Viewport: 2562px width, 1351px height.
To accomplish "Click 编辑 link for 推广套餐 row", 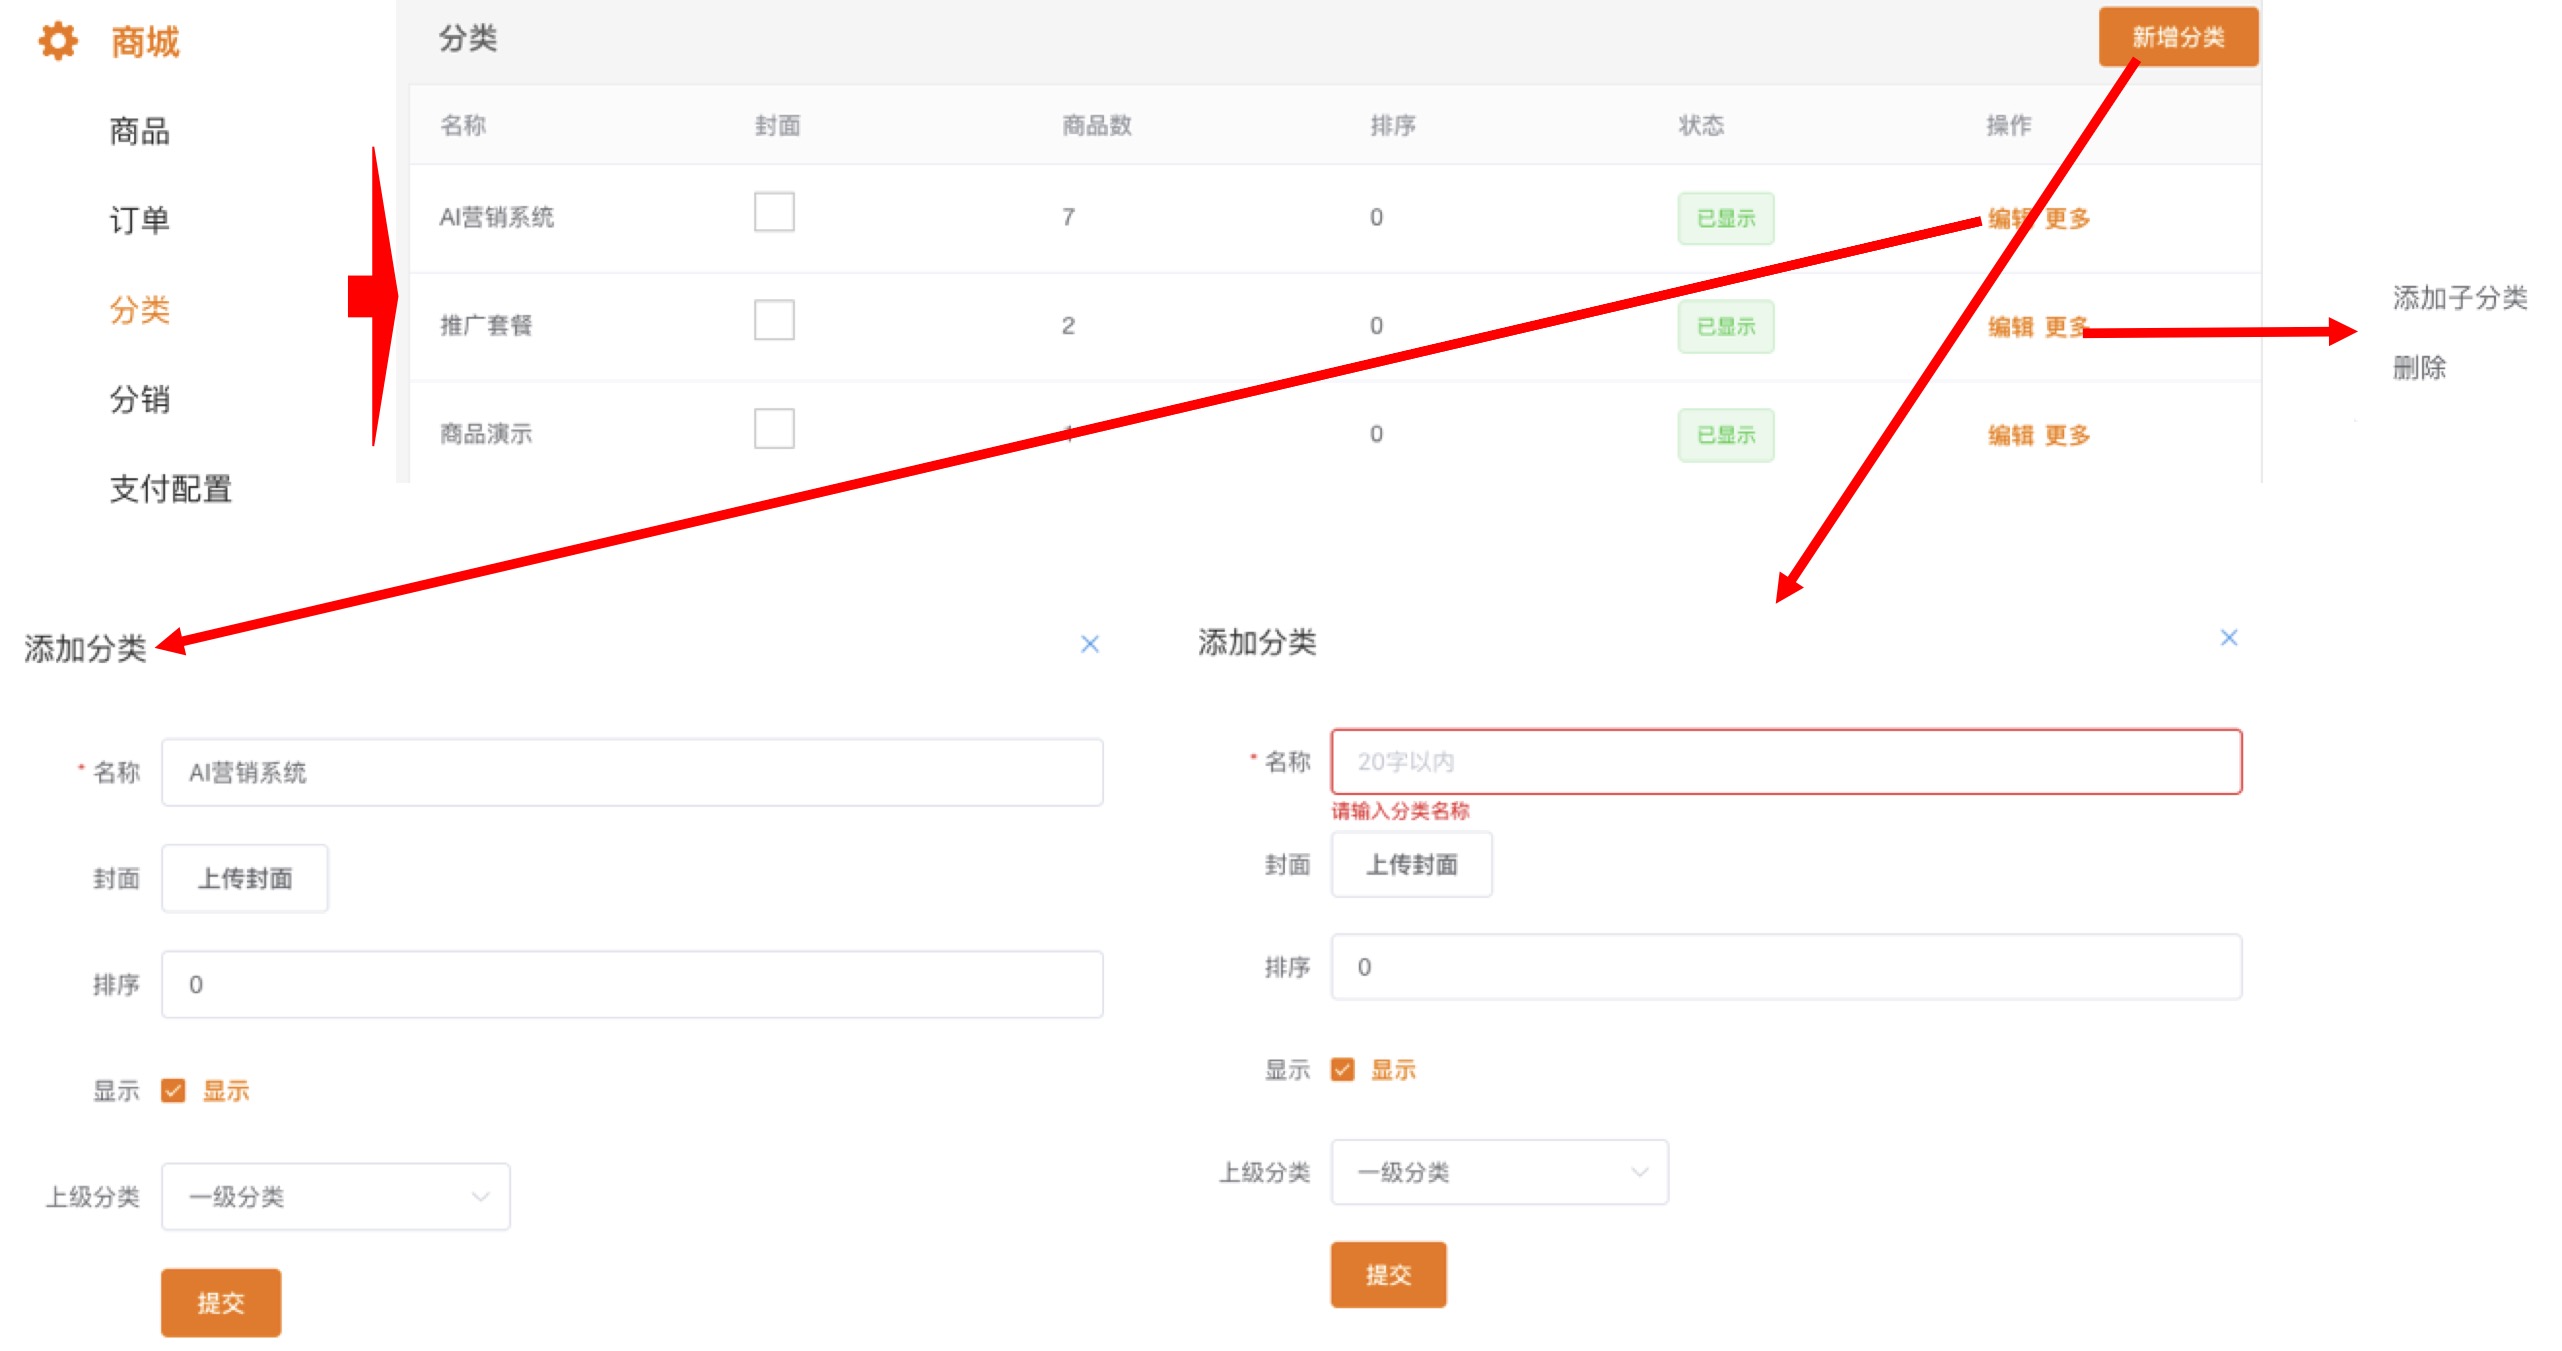I will [x=2010, y=327].
